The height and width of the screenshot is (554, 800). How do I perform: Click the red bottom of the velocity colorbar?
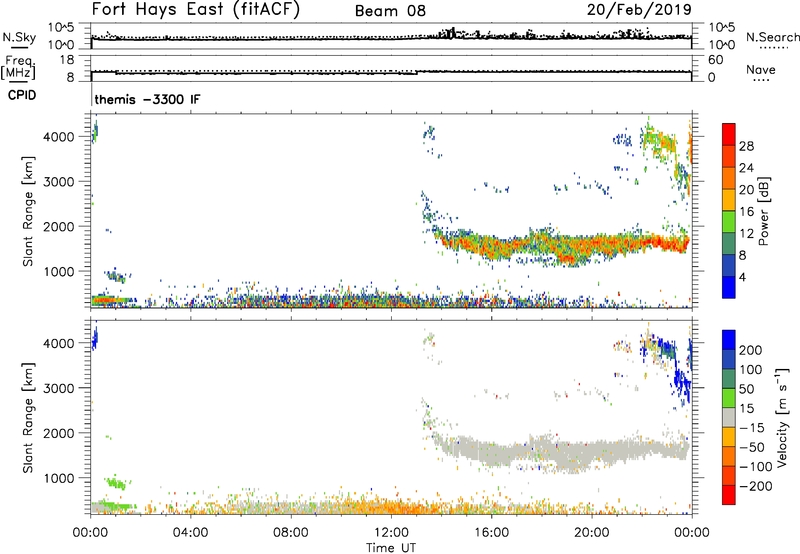pyautogui.click(x=729, y=495)
